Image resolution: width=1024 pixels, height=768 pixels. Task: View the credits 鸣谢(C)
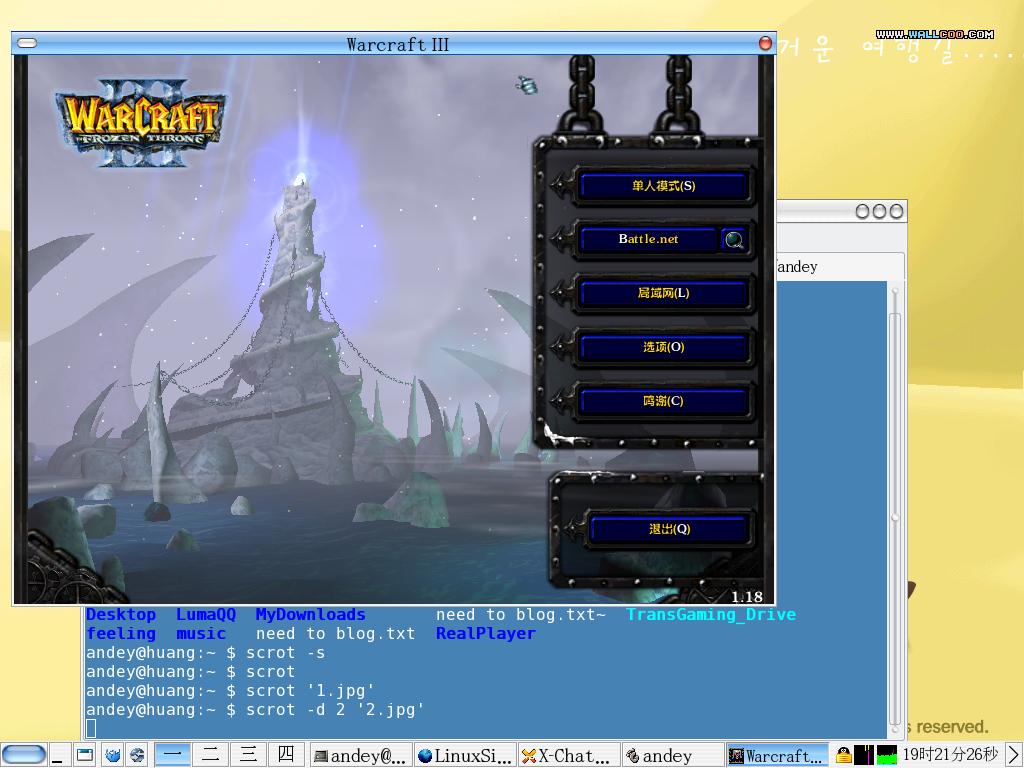click(x=663, y=401)
